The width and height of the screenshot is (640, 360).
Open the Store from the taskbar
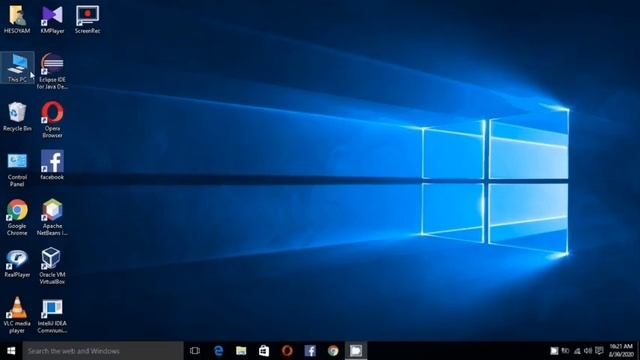(264, 351)
